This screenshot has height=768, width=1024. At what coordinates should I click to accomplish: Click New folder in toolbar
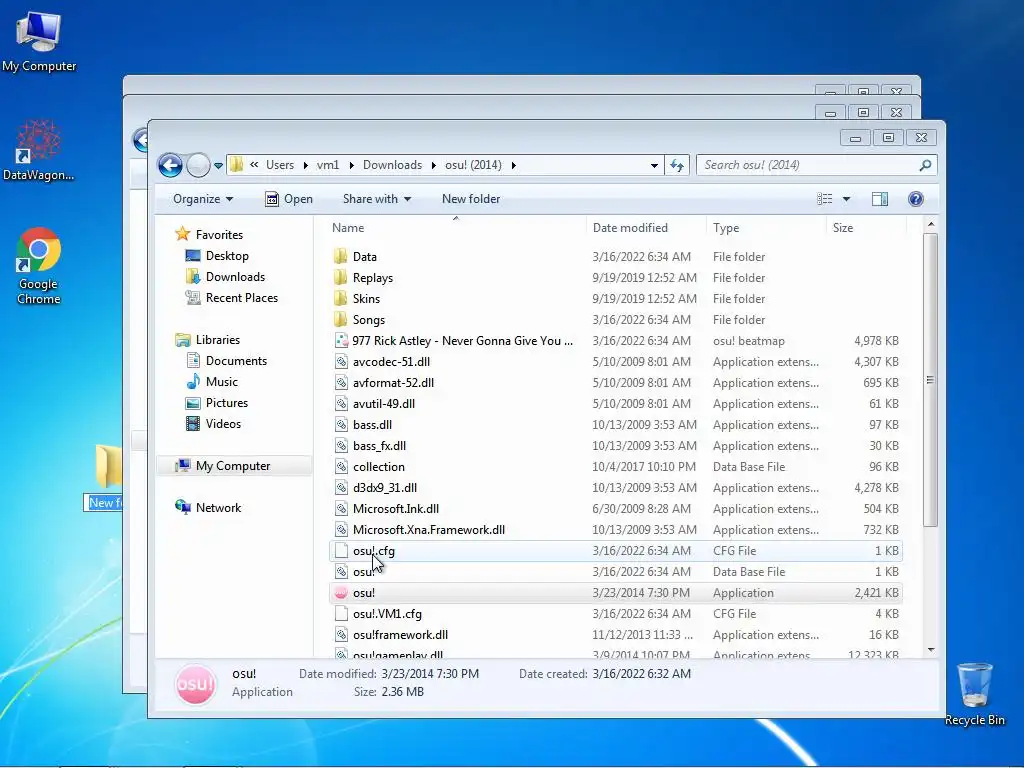(x=471, y=199)
